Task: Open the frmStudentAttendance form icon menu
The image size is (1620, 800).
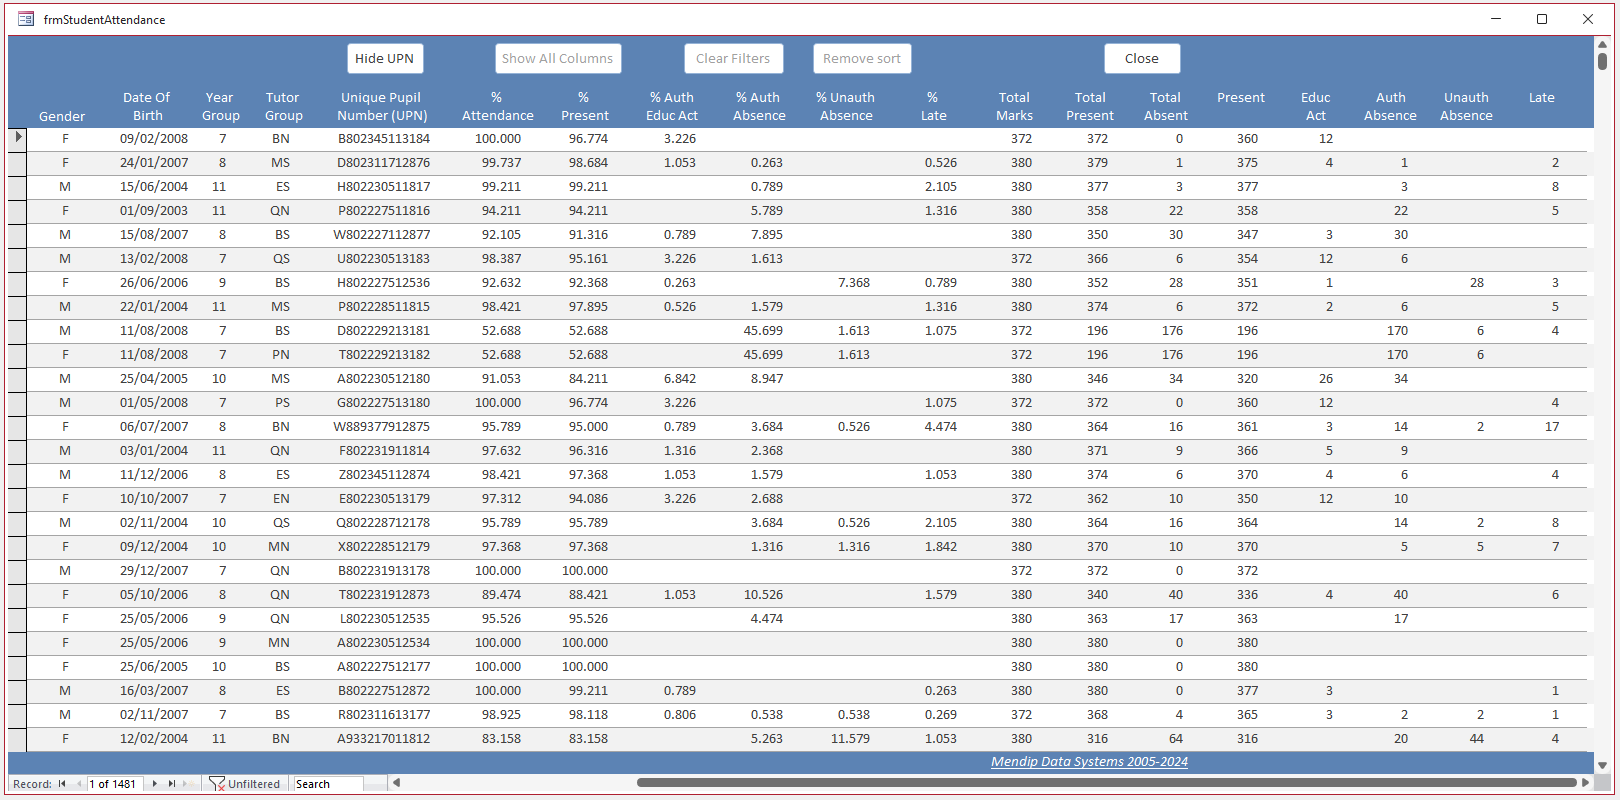Action: click(x=26, y=19)
